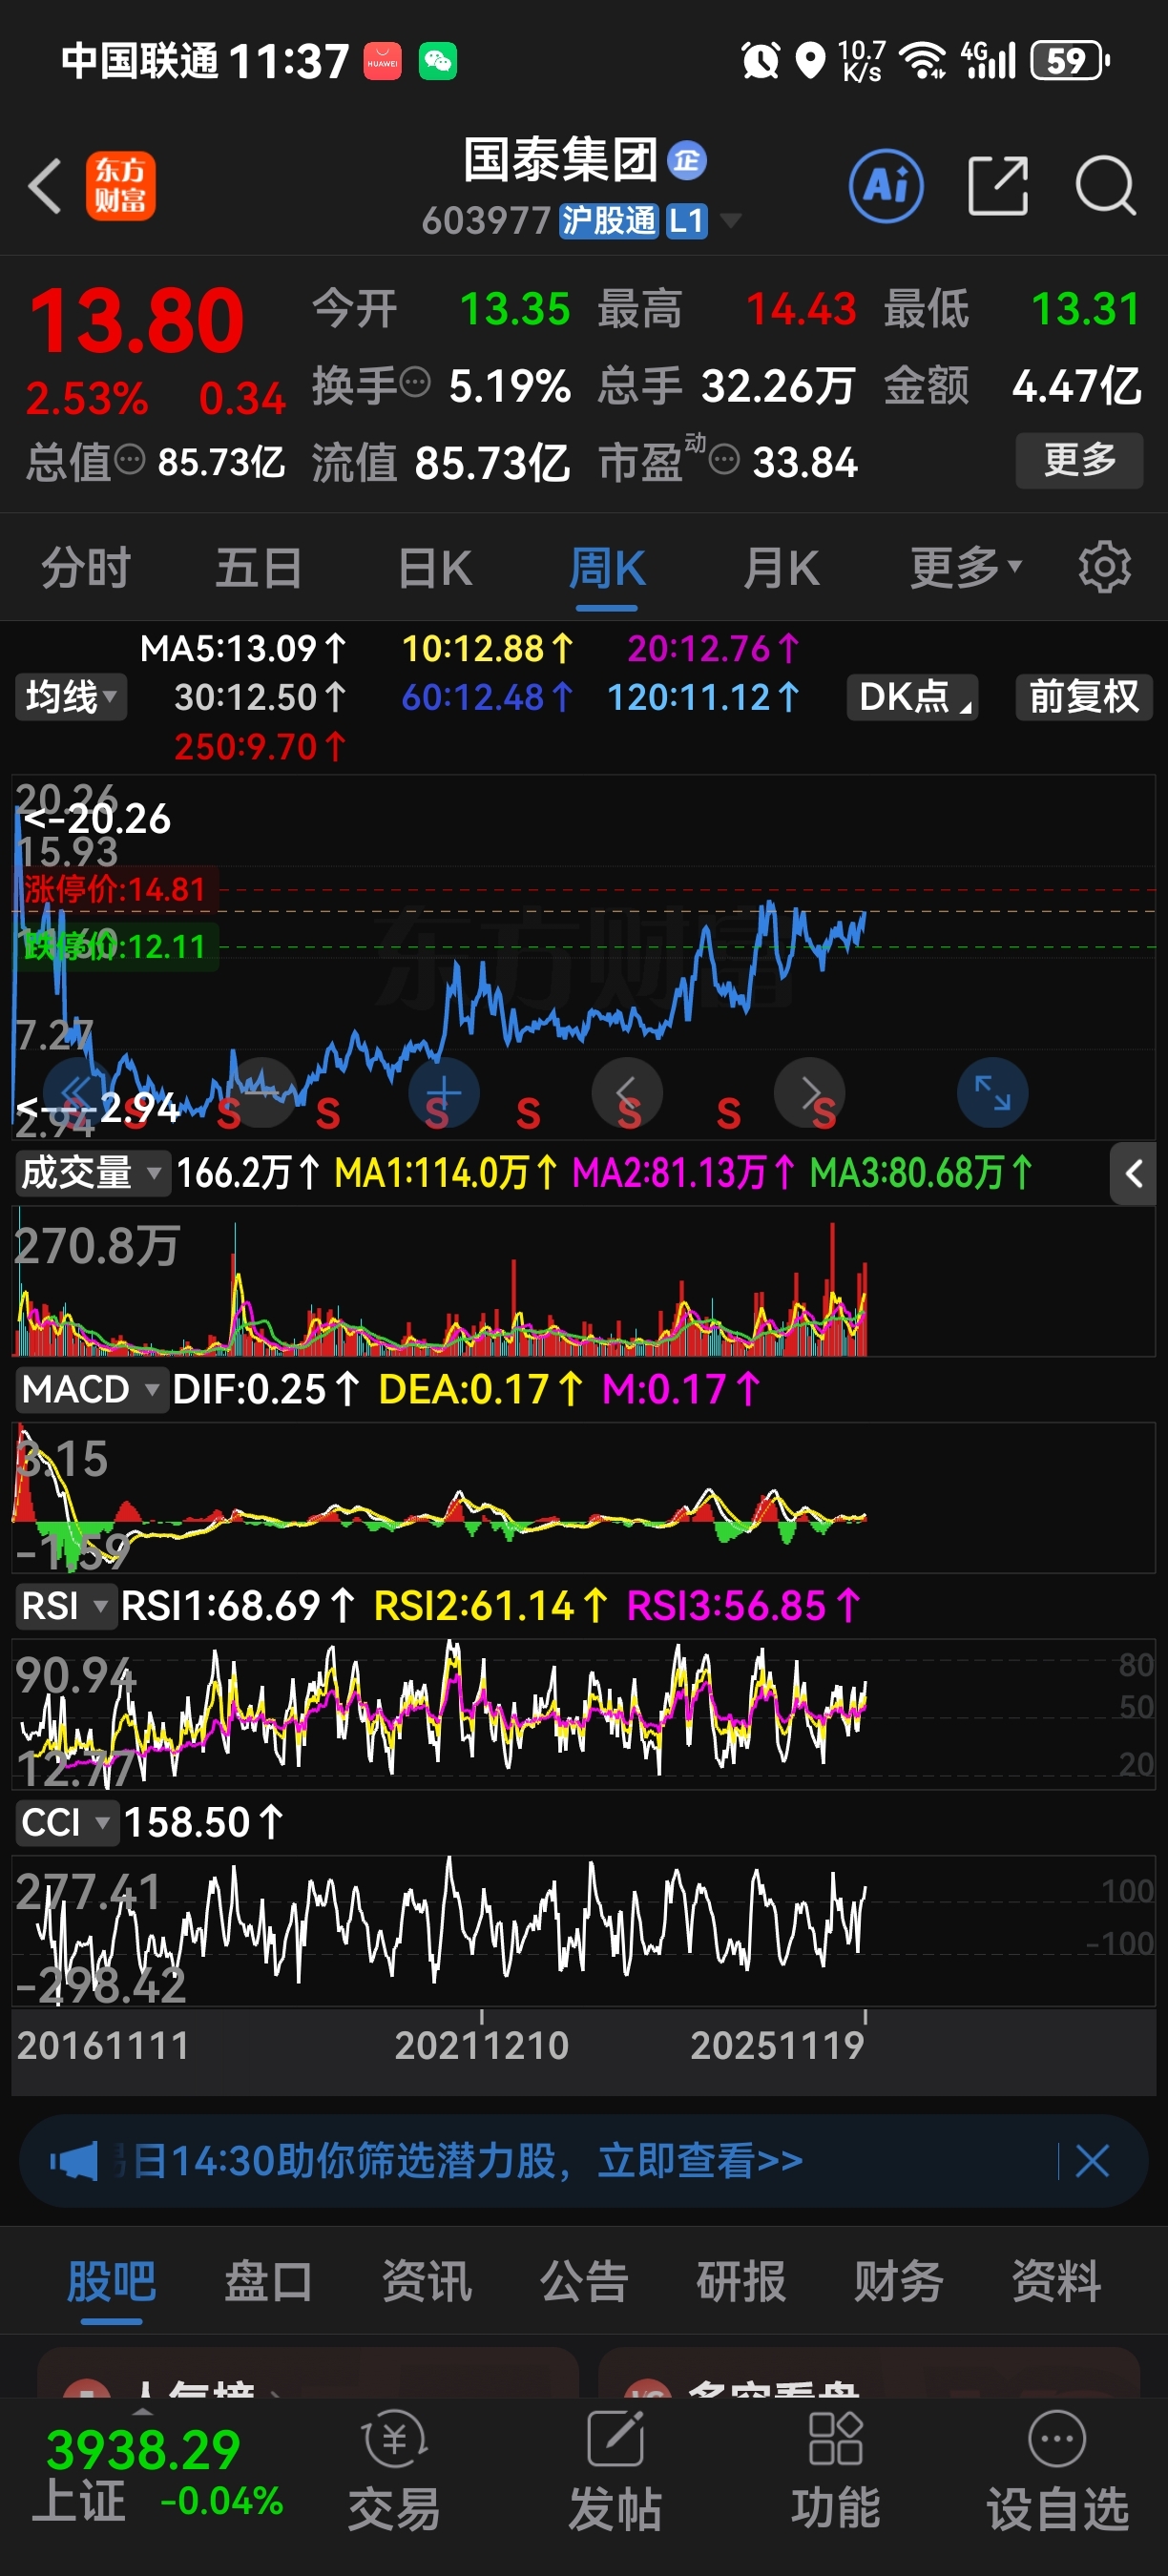Jump chart to earliest with double-left arrow
The height and width of the screenshot is (2576, 1168).
[78, 1092]
